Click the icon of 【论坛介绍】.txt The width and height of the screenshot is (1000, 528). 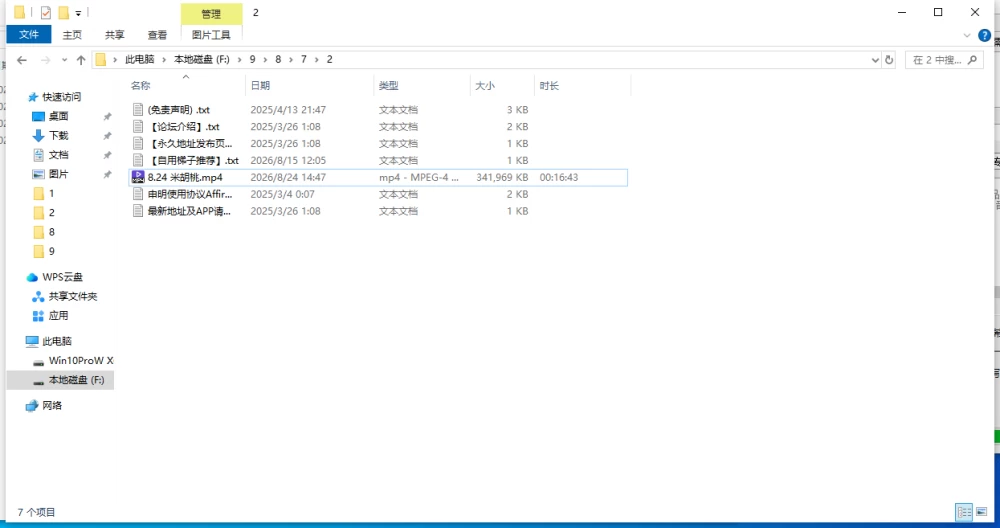(x=138, y=127)
